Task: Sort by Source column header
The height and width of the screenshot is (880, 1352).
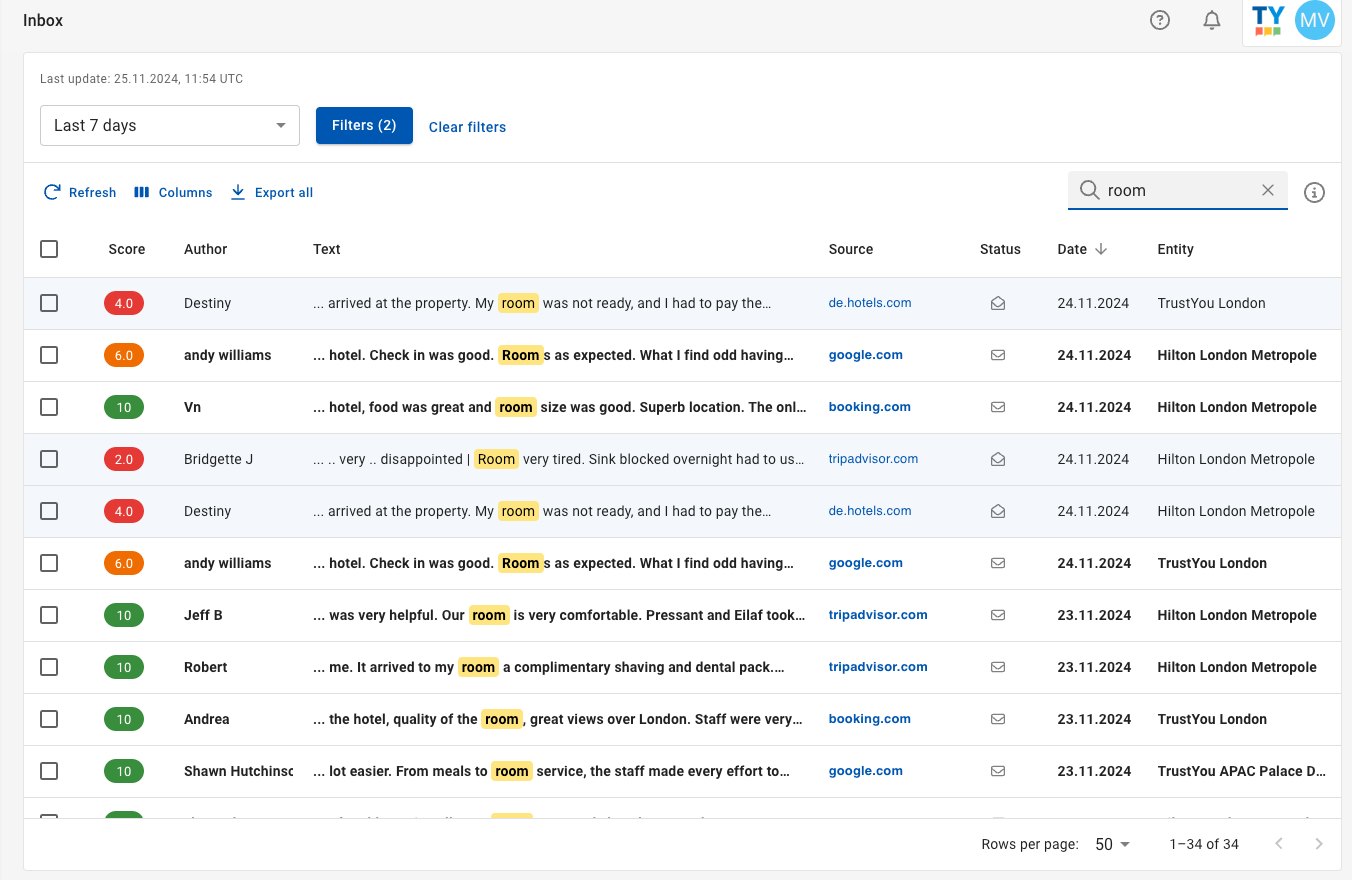Action: point(851,249)
